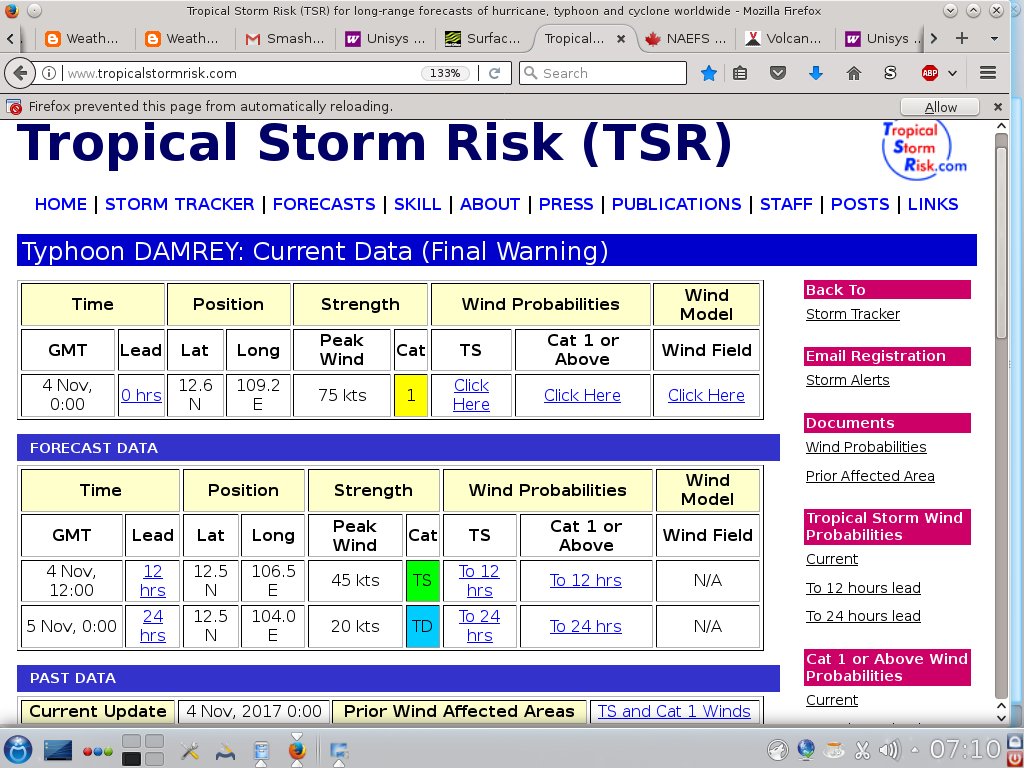
Task: Open the PUBLICATIONS nav link
Action: pos(677,204)
